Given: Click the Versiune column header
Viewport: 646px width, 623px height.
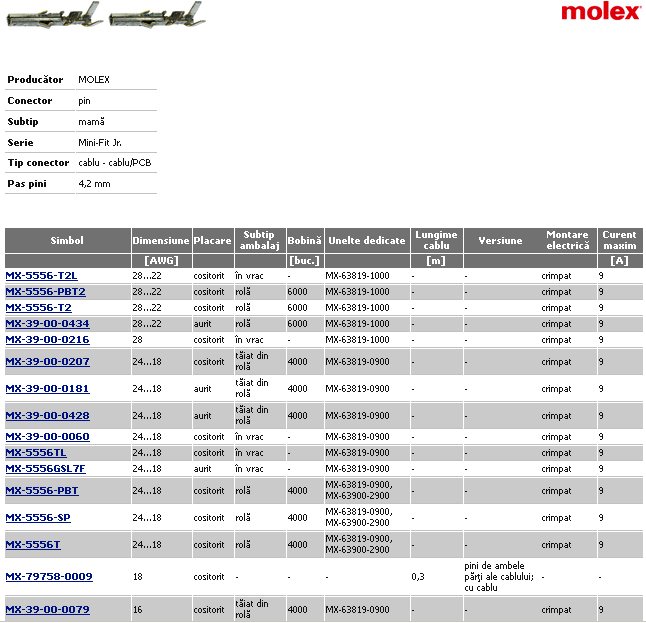Looking at the screenshot, I should coord(501,241).
